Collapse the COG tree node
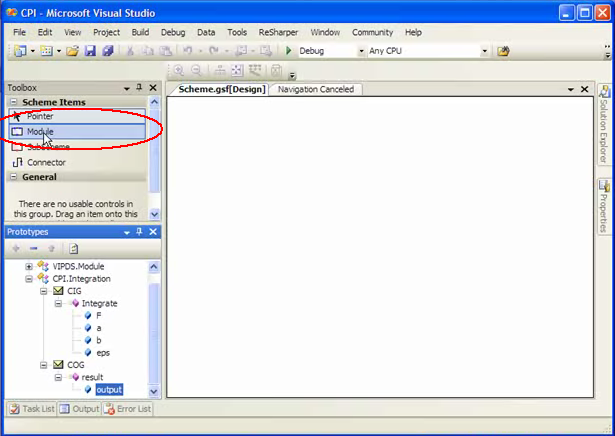This screenshot has height=436, width=615. click(44, 365)
